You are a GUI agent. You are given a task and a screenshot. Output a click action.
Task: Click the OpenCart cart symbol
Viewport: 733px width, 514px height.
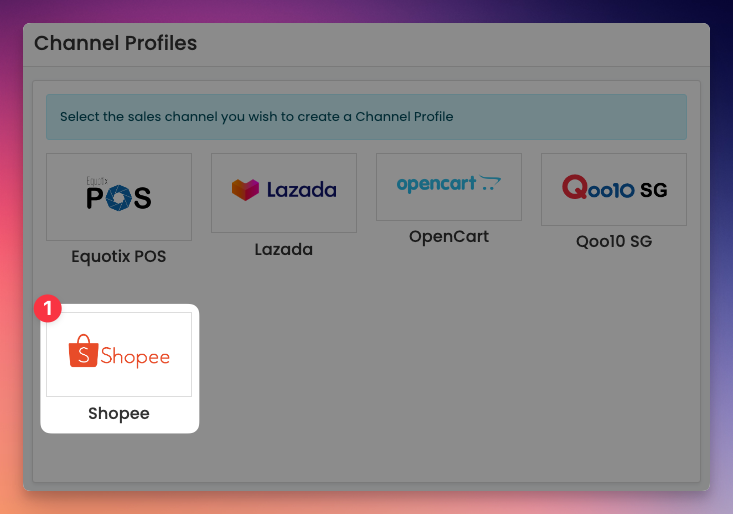coord(490,183)
